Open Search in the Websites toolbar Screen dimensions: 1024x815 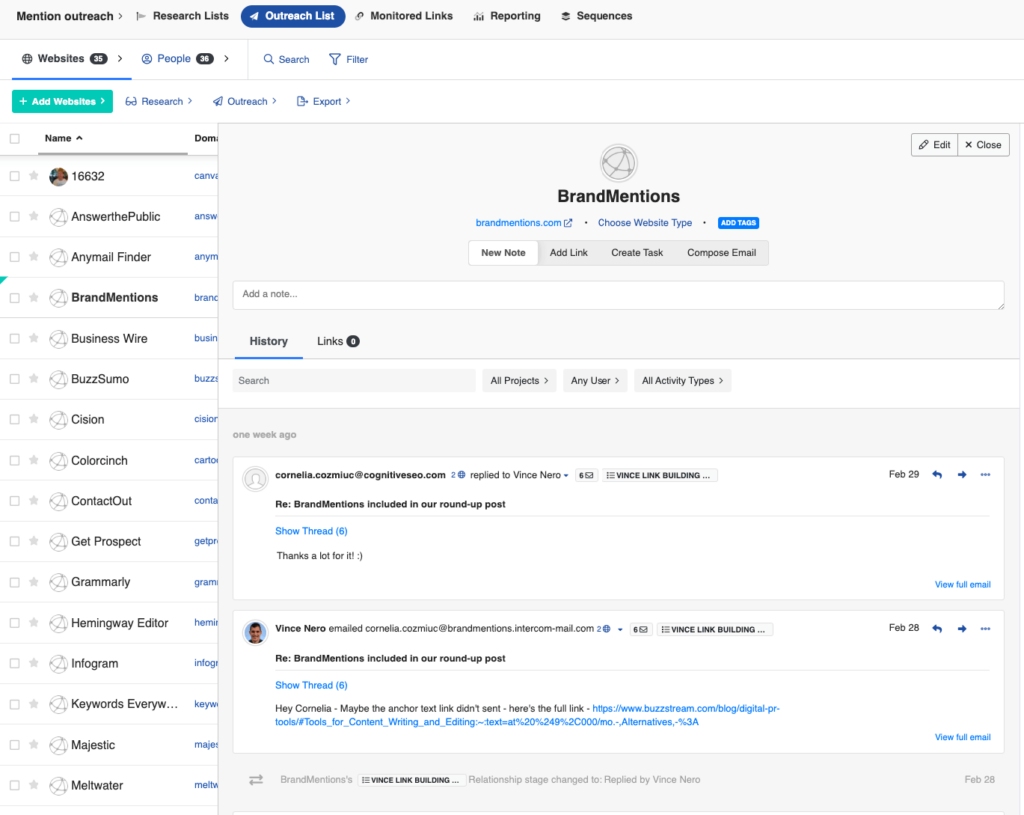click(x=285, y=59)
